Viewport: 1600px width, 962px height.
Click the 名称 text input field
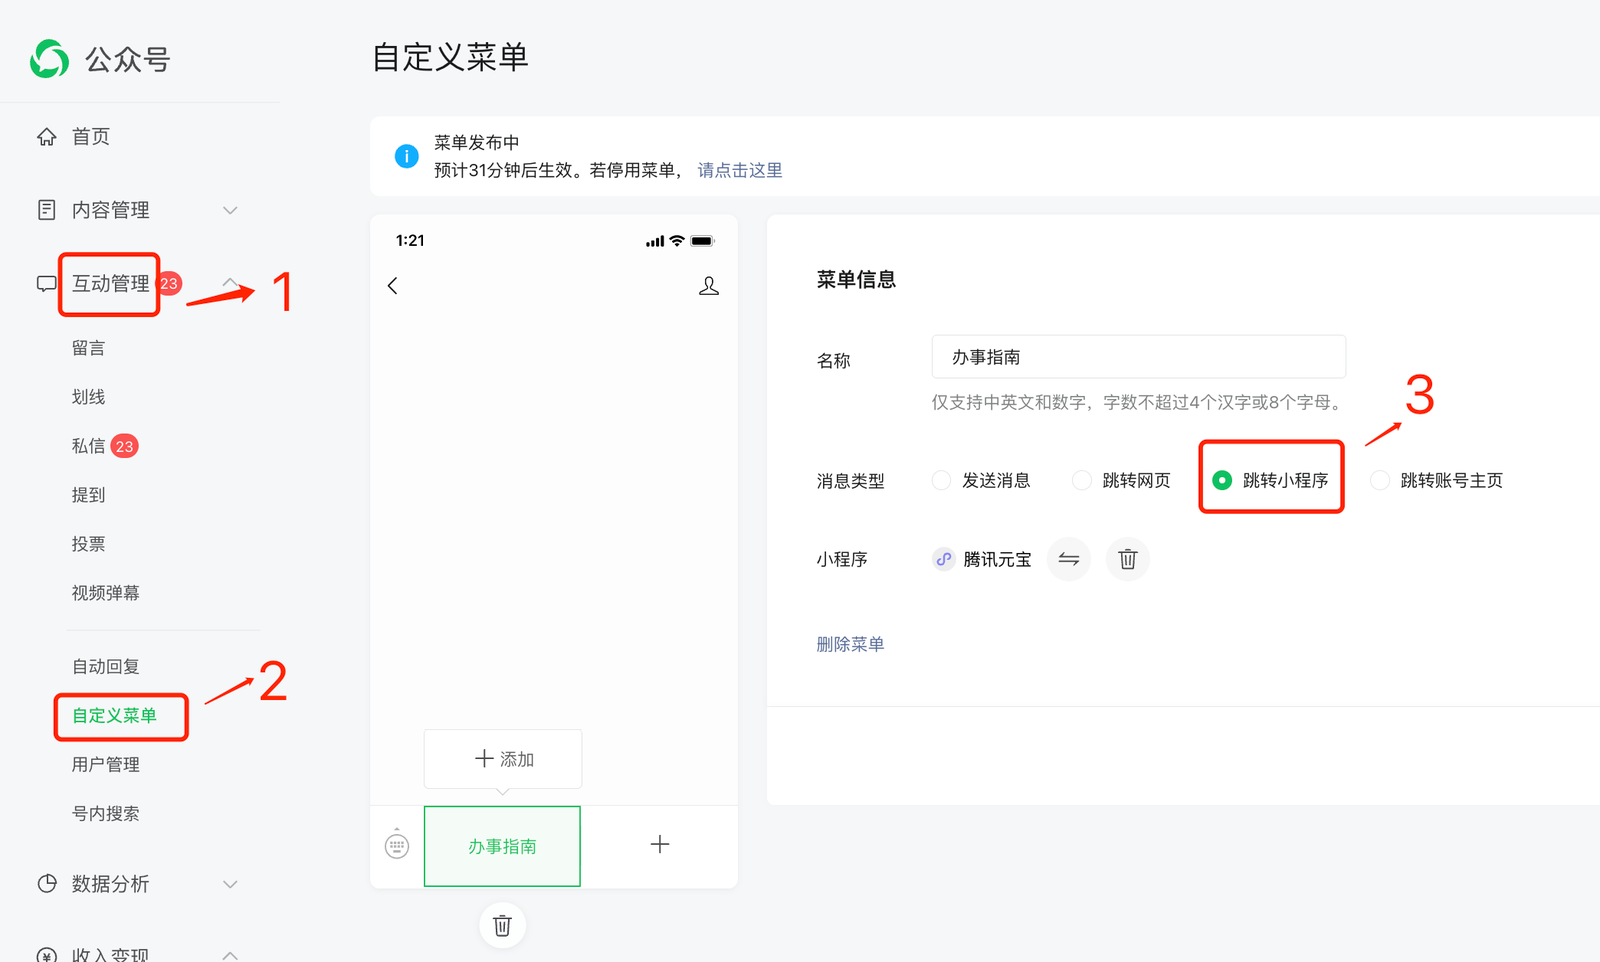1138,357
